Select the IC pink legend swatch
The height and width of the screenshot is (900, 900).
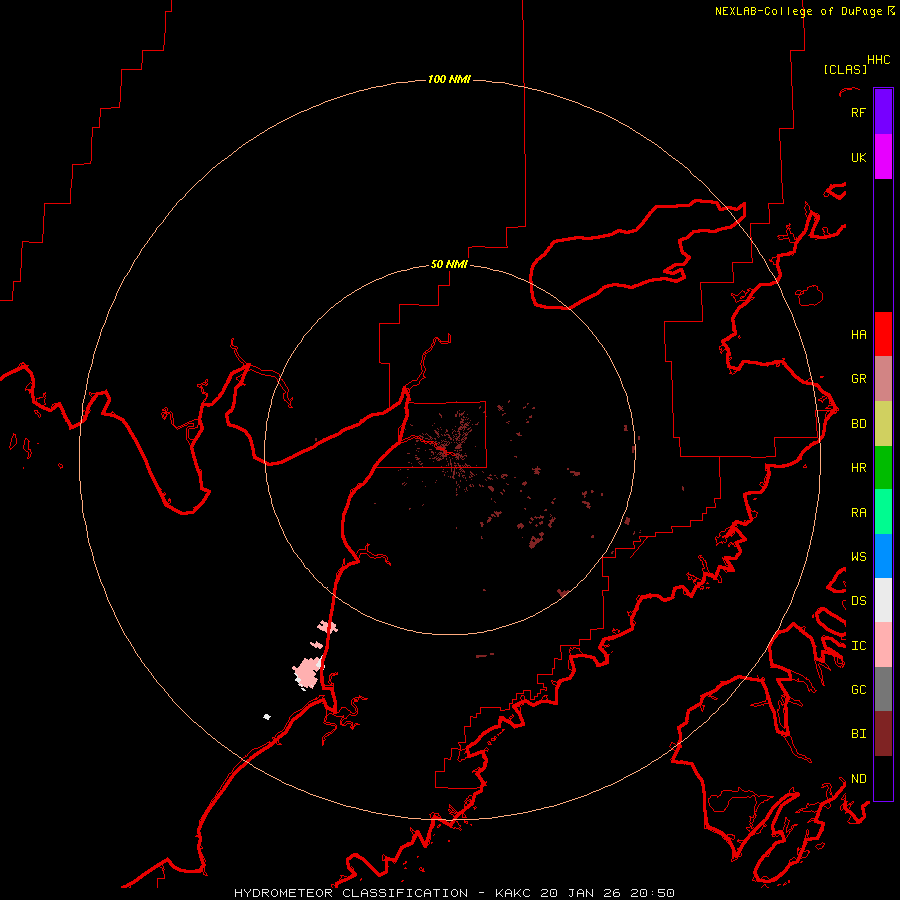(x=883, y=645)
